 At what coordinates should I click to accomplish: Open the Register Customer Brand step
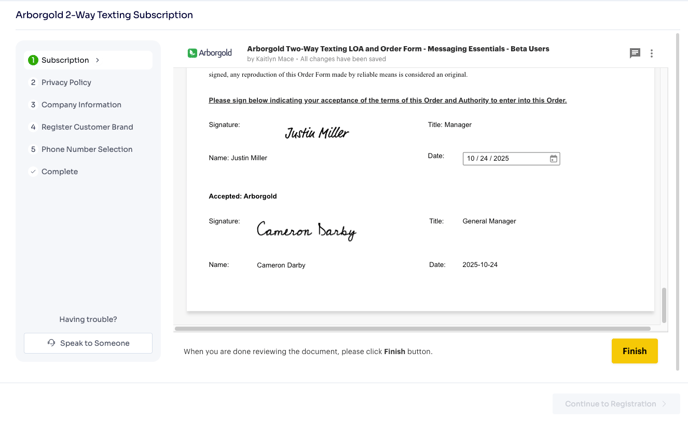pos(87,127)
